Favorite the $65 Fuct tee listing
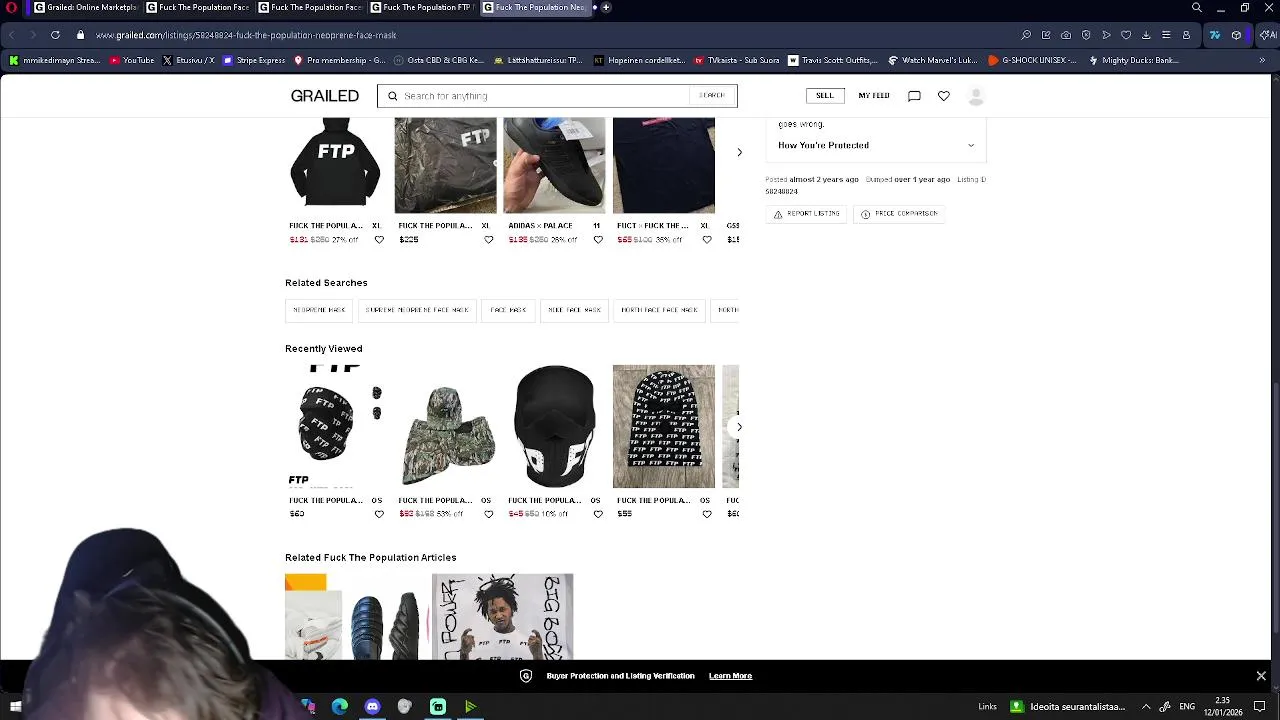1280x720 pixels. pos(707,240)
